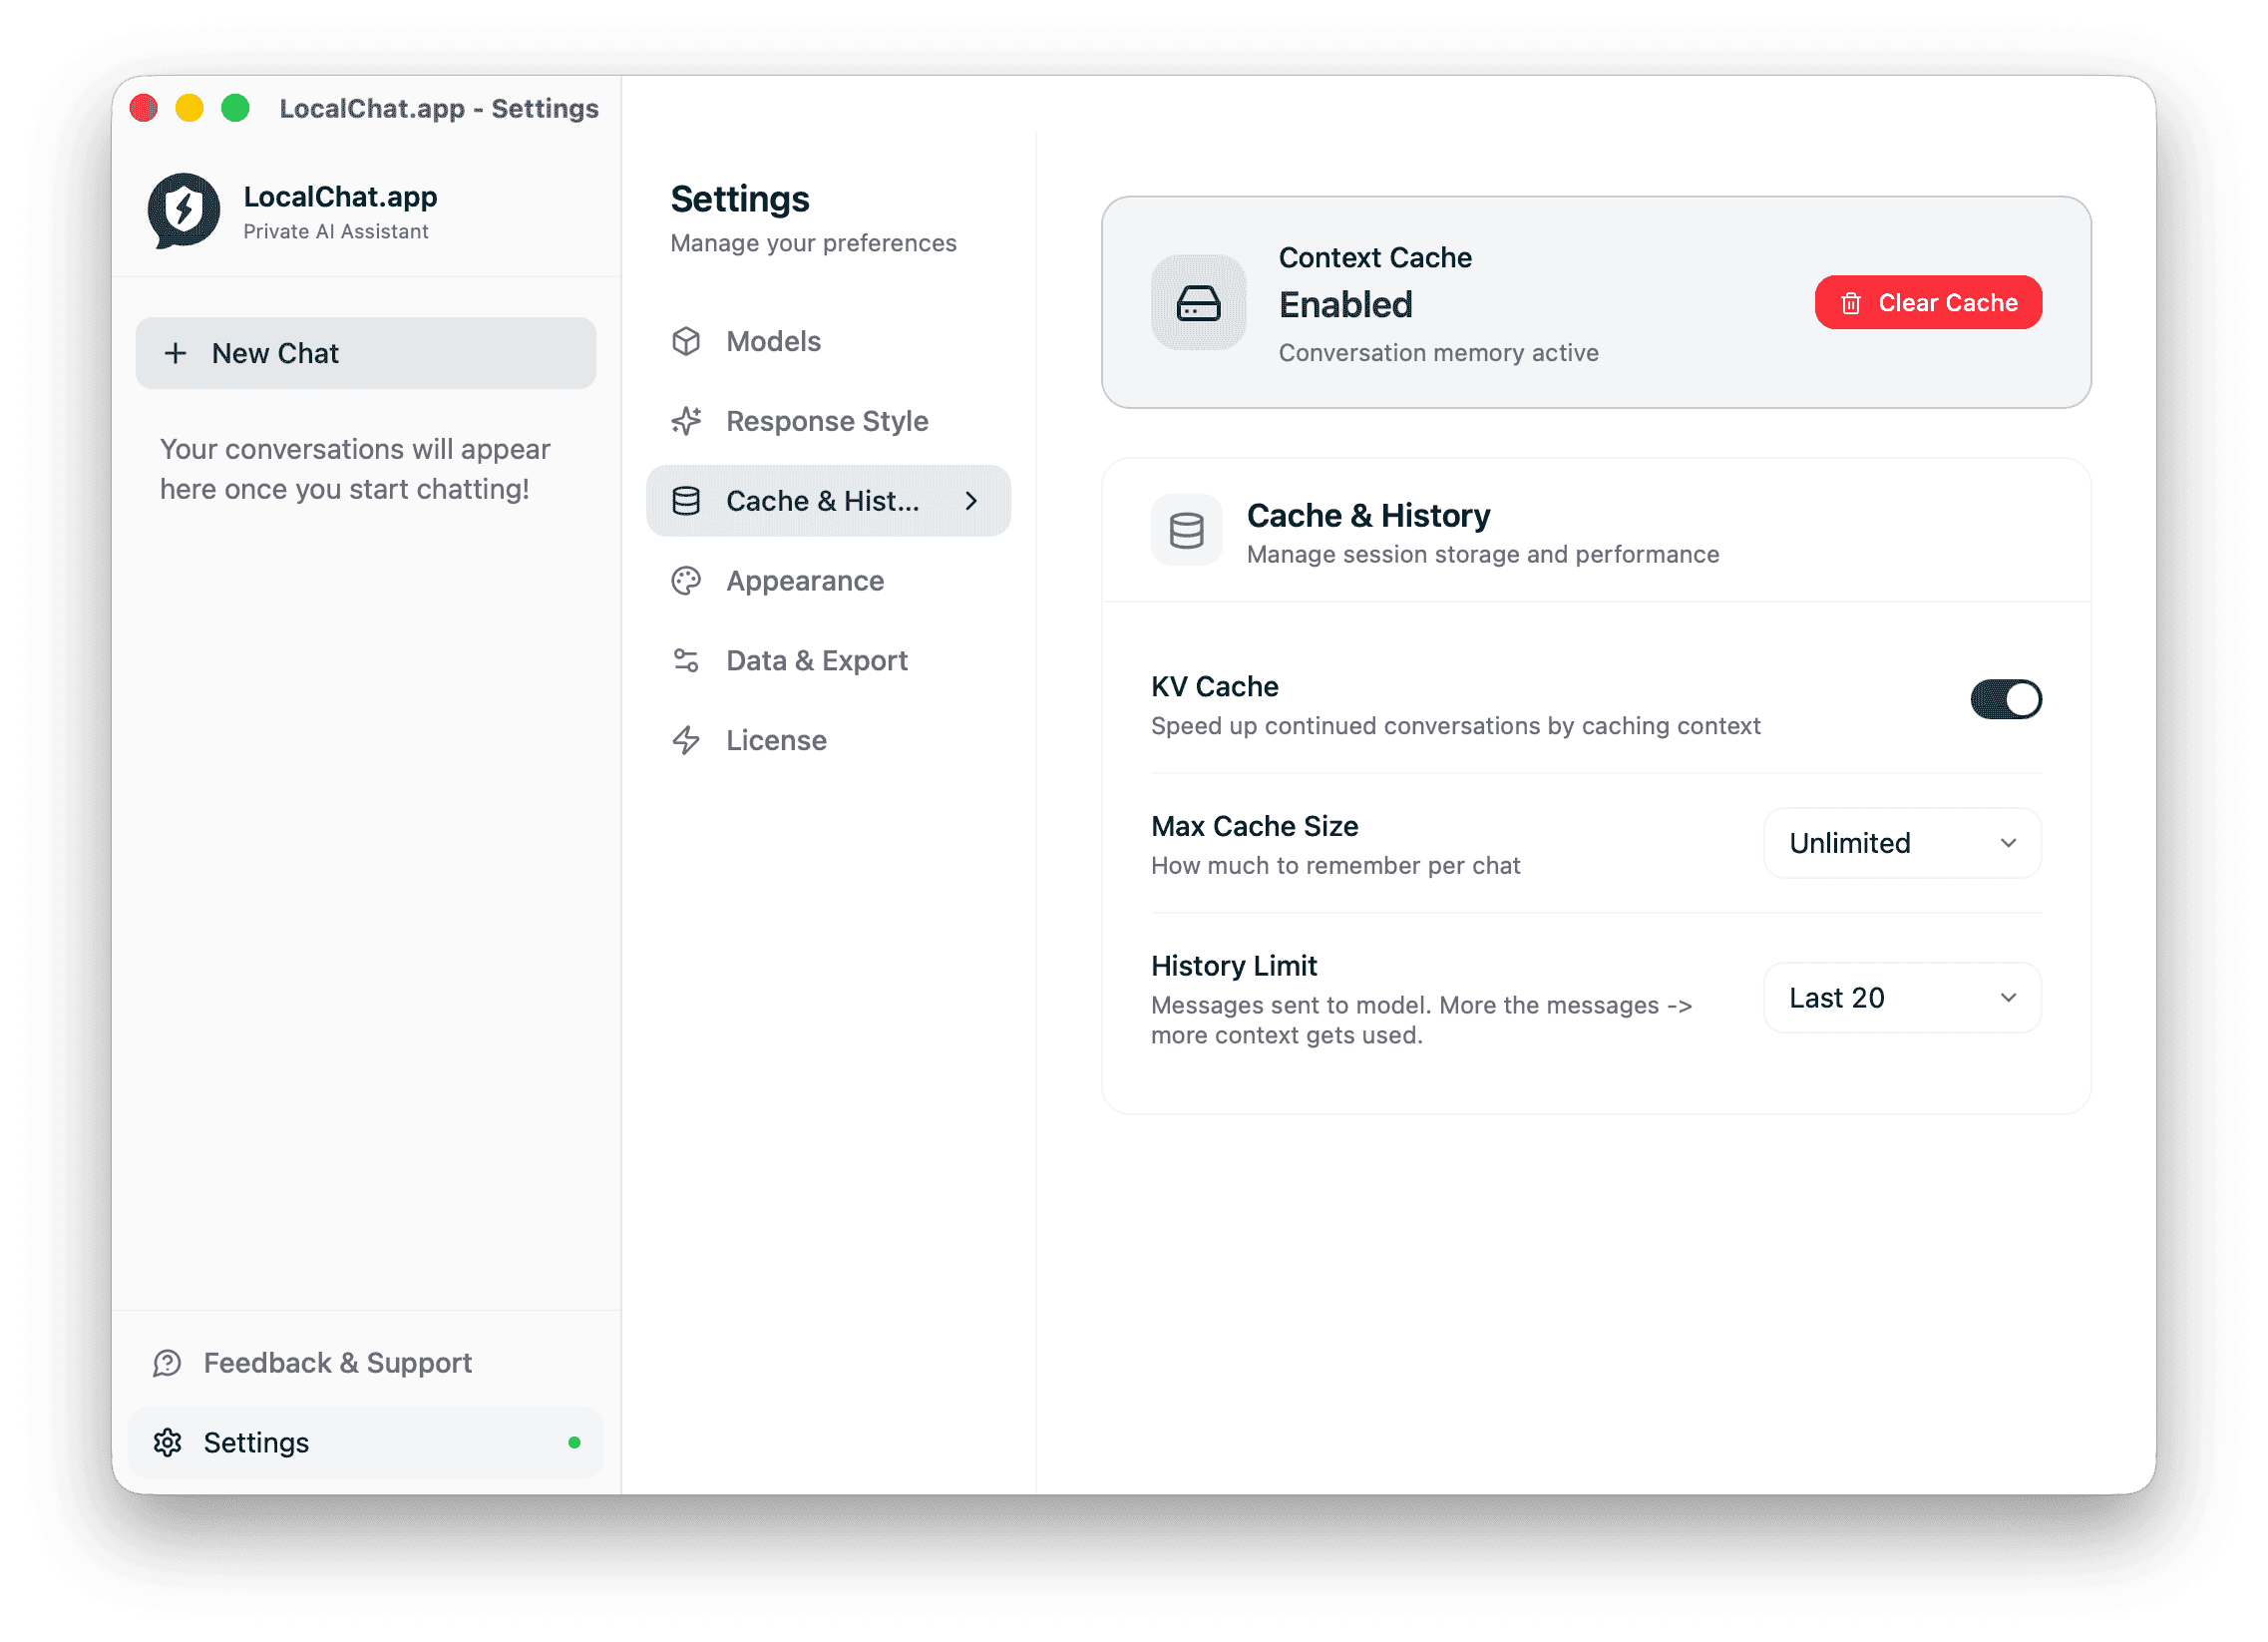Image resolution: width=2268 pixels, height=1642 pixels.
Task: Open the Max Cache Size dropdown
Action: 1901,843
